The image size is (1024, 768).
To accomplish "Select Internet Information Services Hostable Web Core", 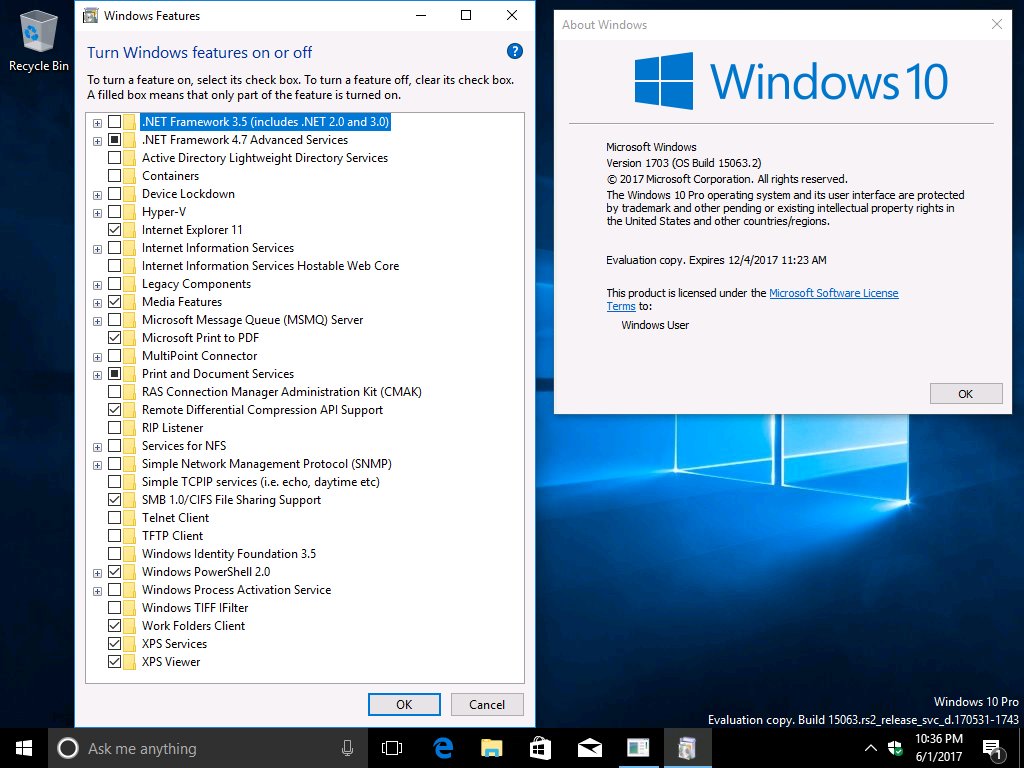I will (x=270, y=266).
